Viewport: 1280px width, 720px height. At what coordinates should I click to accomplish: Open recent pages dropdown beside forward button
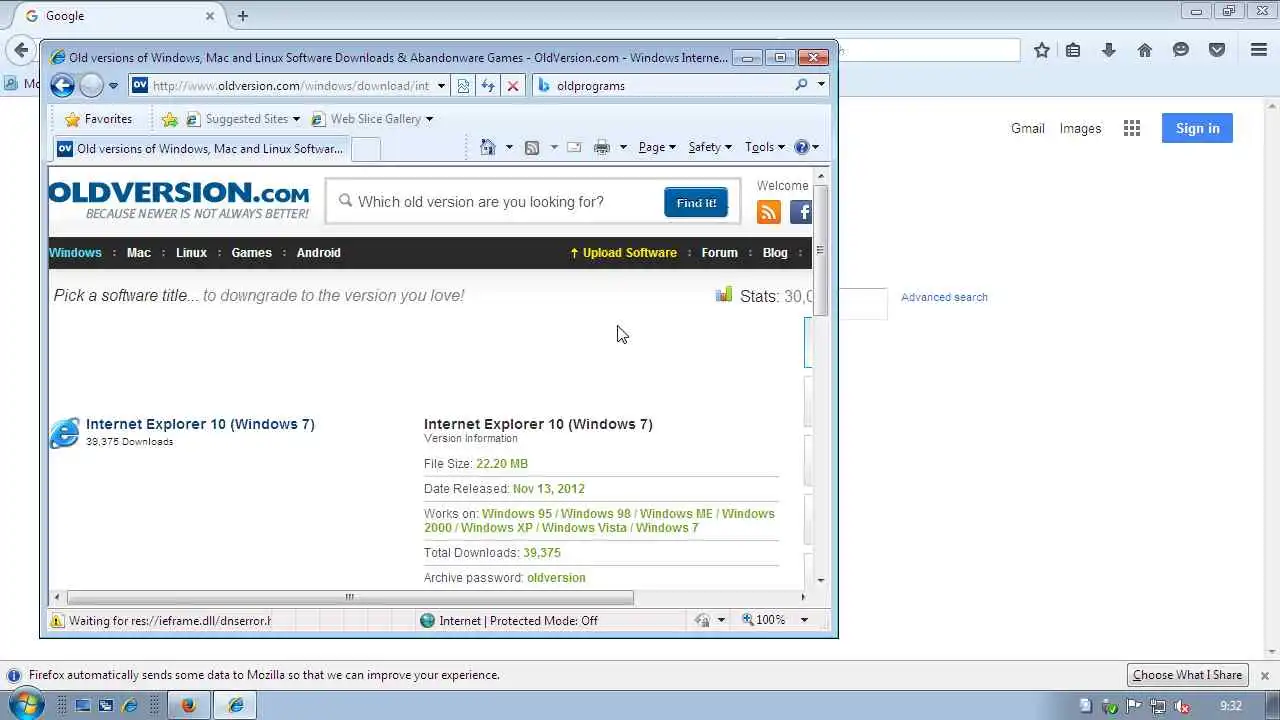click(x=113, y=86)
